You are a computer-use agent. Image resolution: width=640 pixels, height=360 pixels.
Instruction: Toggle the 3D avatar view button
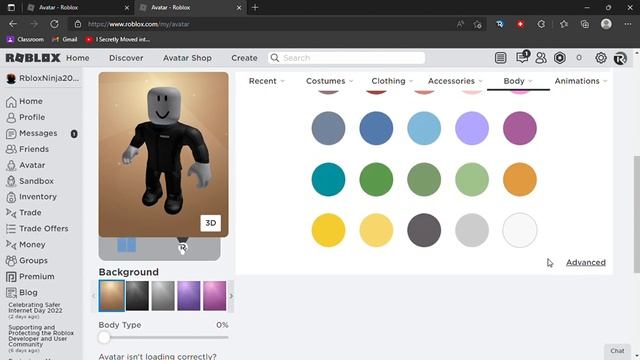point(211,223)
